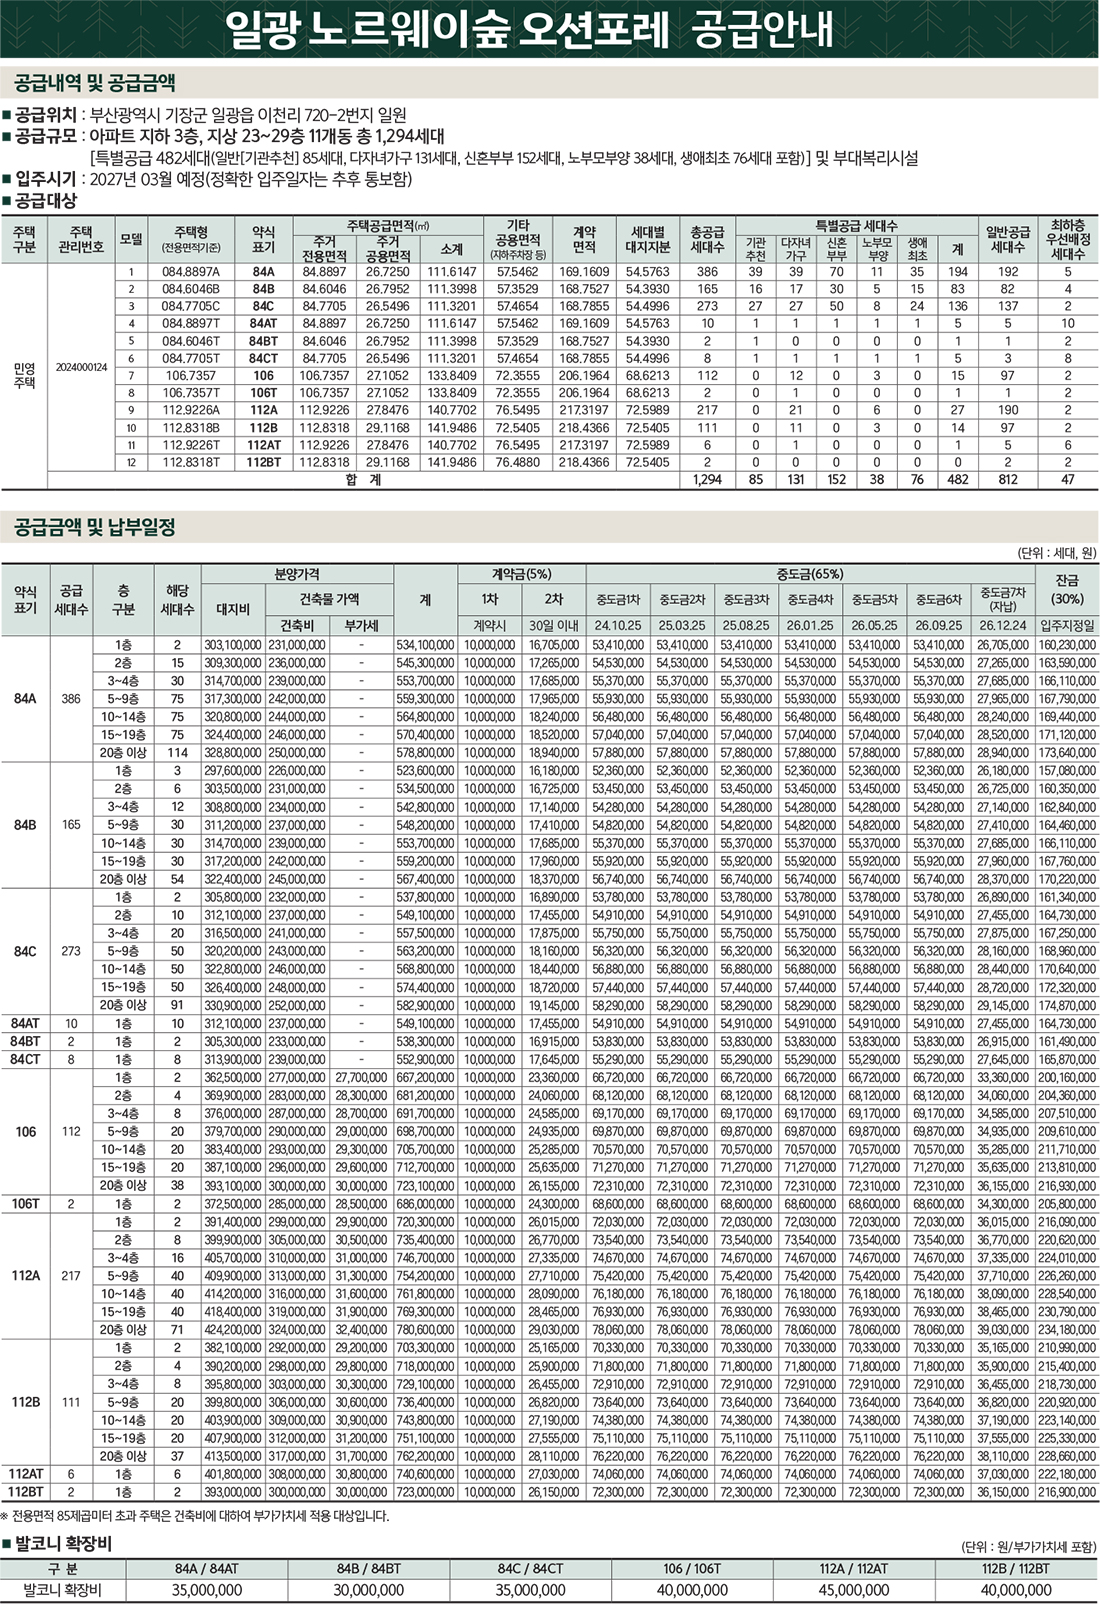
Task: Click the '주택관리번호' column header
Action: (81, 239)
